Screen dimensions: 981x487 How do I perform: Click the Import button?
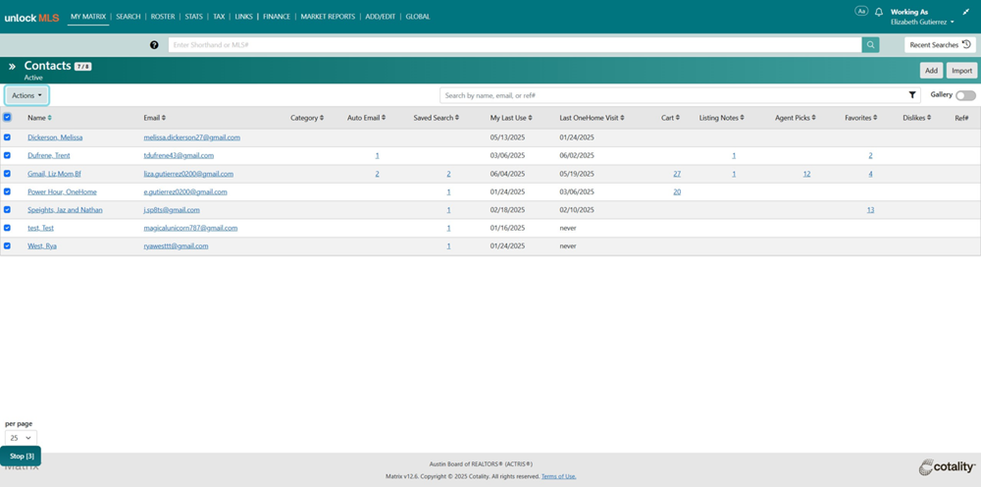pos(962,71)
